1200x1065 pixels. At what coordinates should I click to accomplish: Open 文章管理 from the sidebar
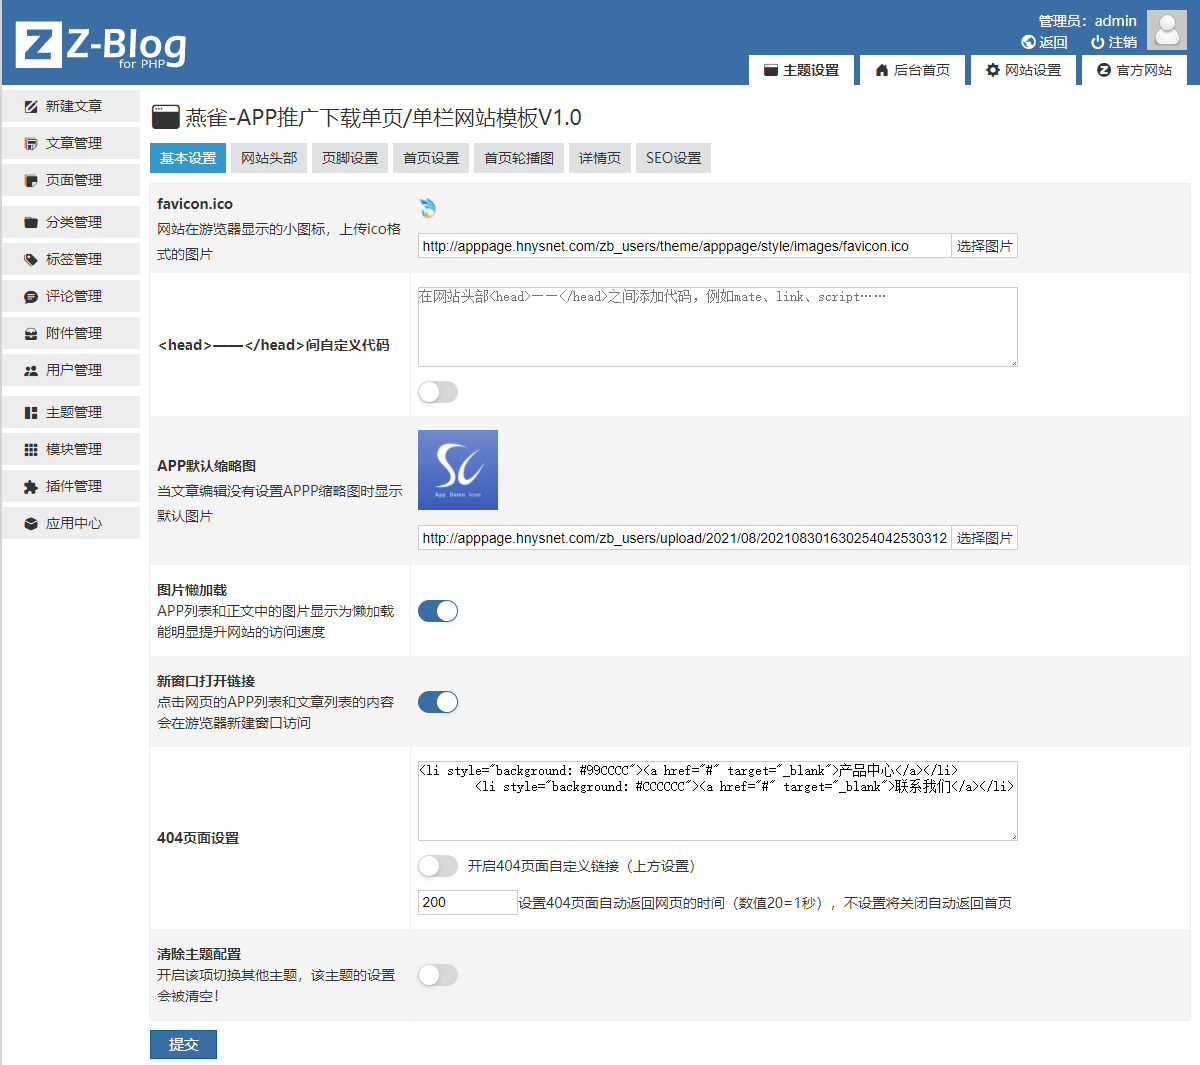tap(70, 142)
